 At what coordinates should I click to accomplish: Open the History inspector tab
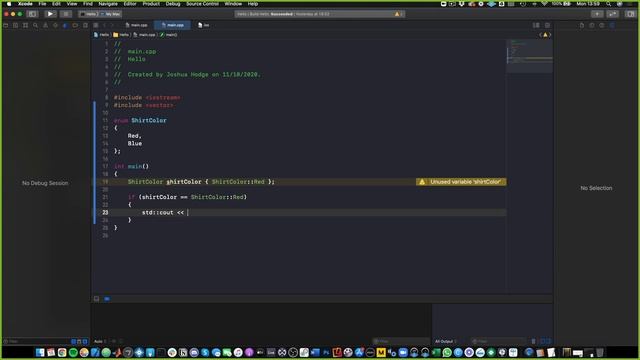[592, 25]
